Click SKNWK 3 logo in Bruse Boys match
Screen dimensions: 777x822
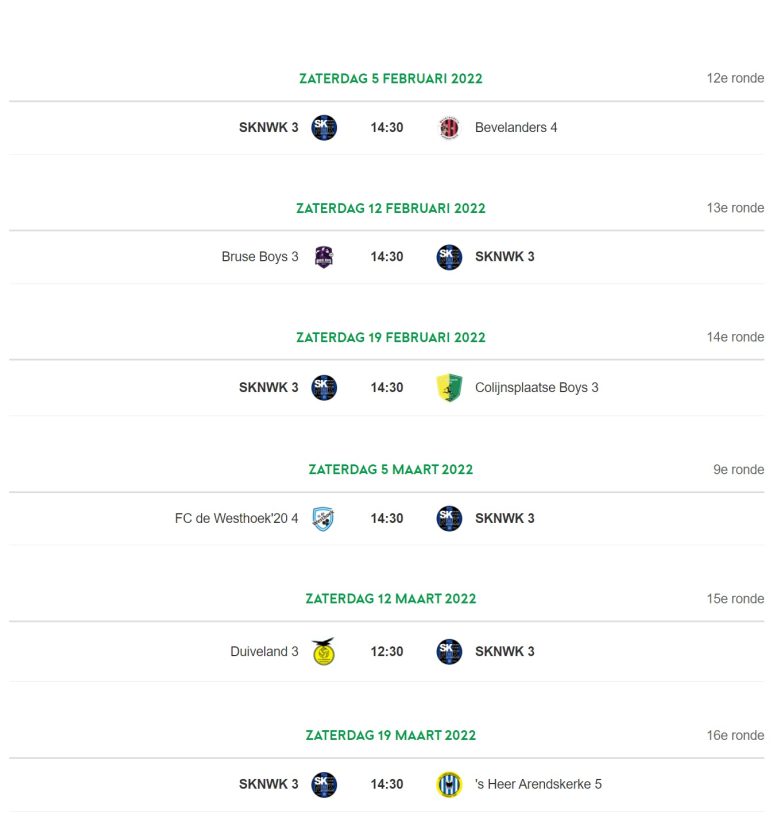tap(449, 257)
